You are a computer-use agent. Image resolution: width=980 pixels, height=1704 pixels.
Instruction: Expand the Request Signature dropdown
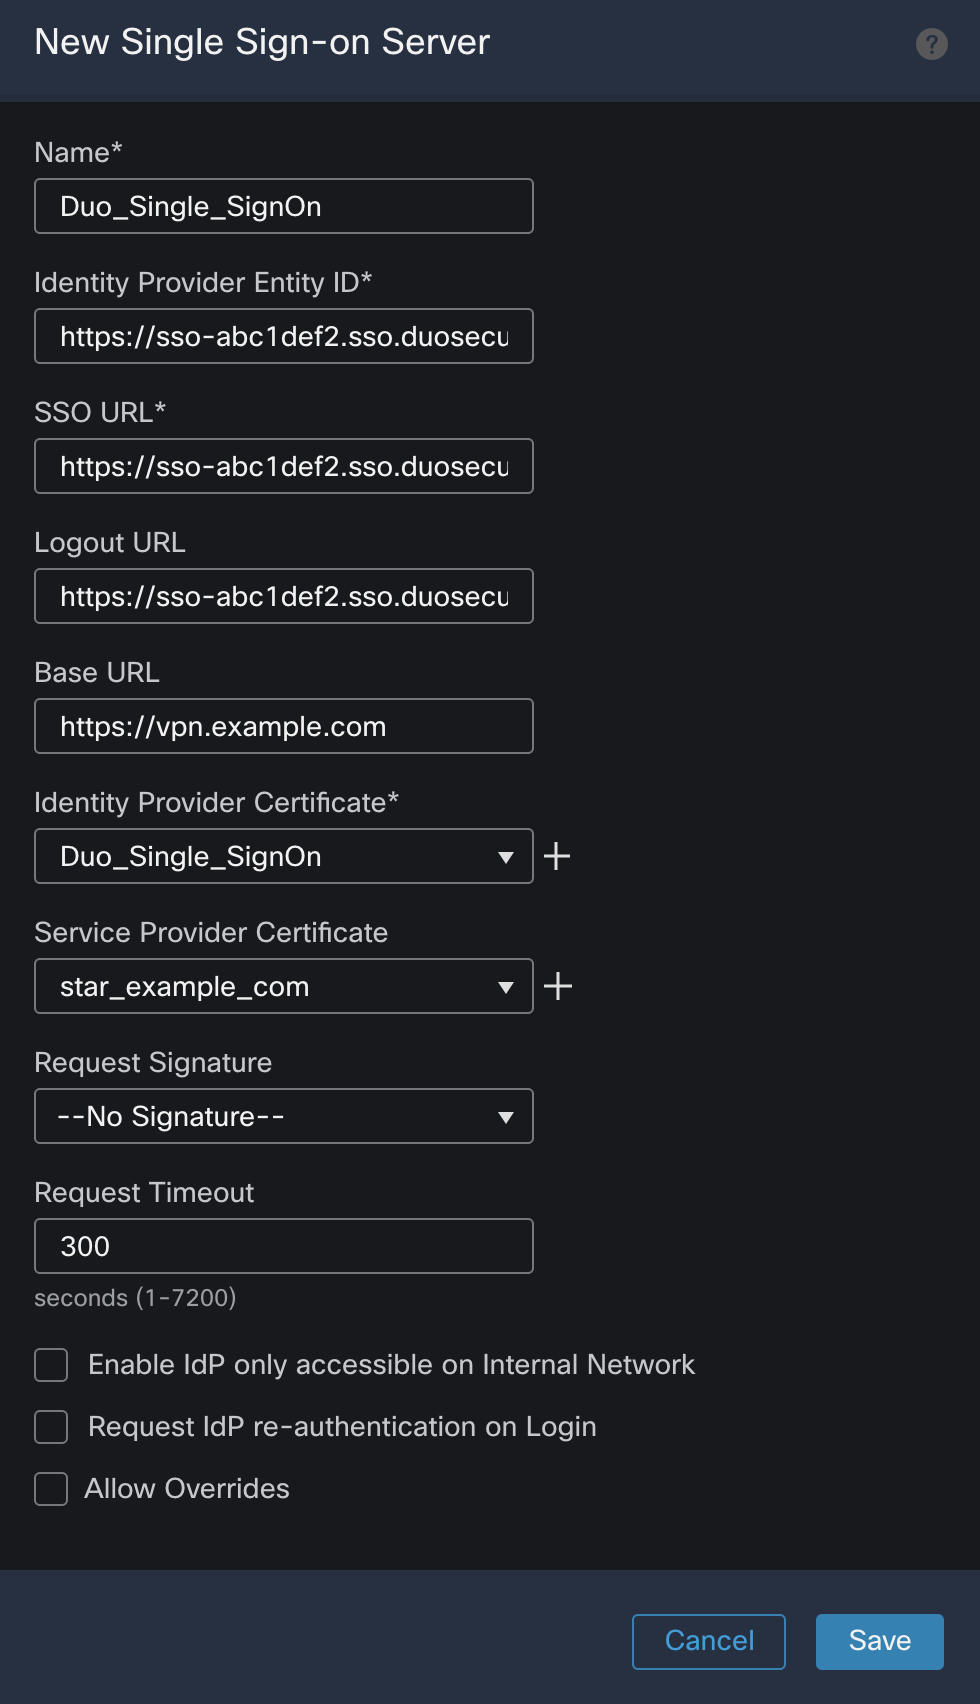click(506, 1116)
